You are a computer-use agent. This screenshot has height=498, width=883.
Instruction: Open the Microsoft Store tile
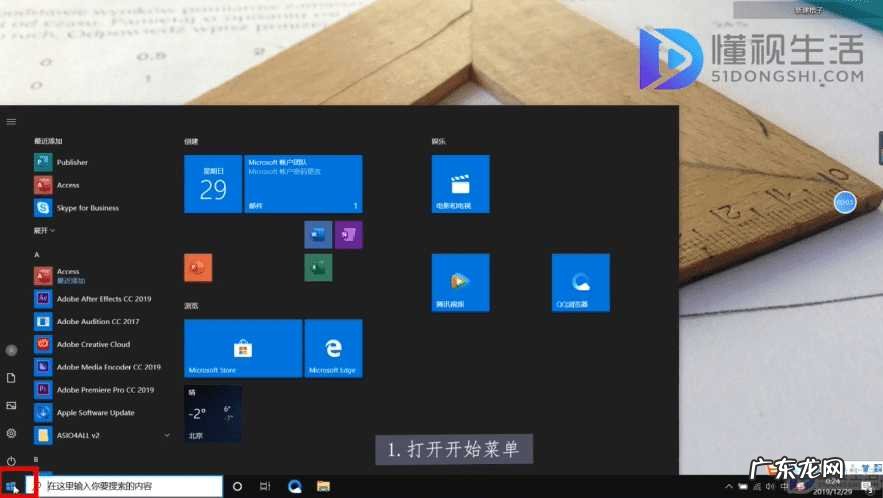242,348
